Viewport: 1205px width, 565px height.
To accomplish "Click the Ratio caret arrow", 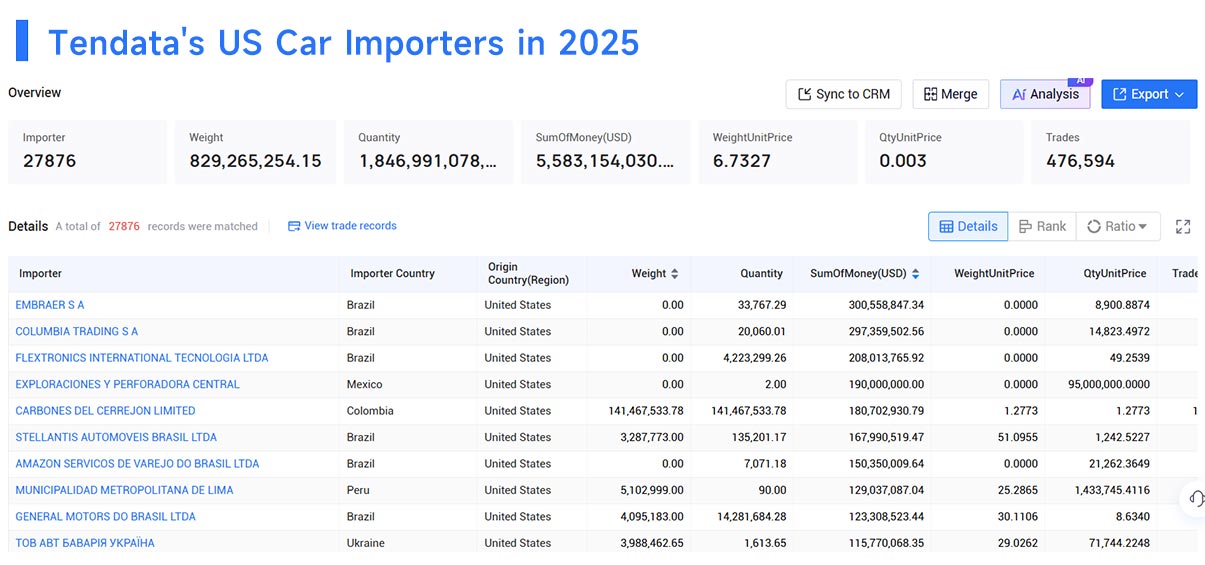I will tap(1143, 227).
